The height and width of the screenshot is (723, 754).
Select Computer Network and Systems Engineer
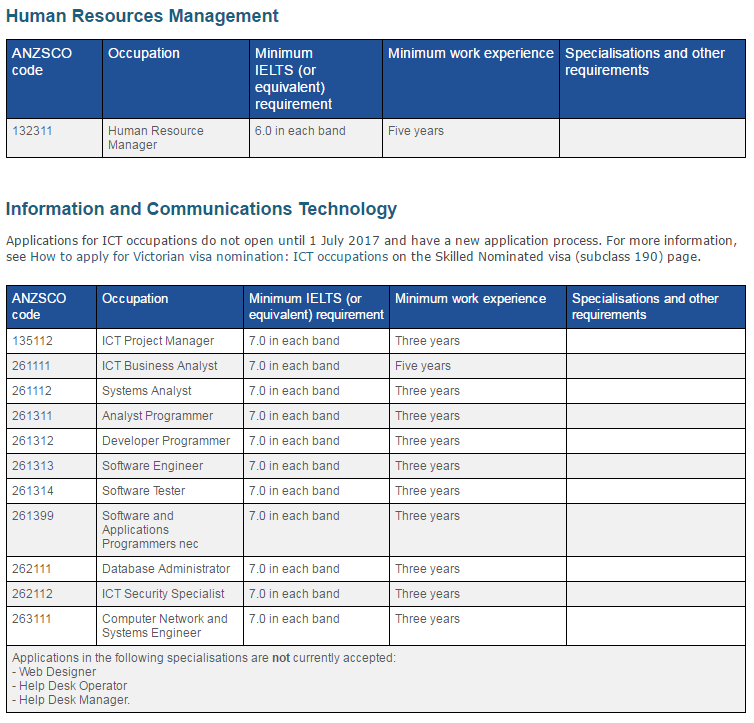pos(165,626)
